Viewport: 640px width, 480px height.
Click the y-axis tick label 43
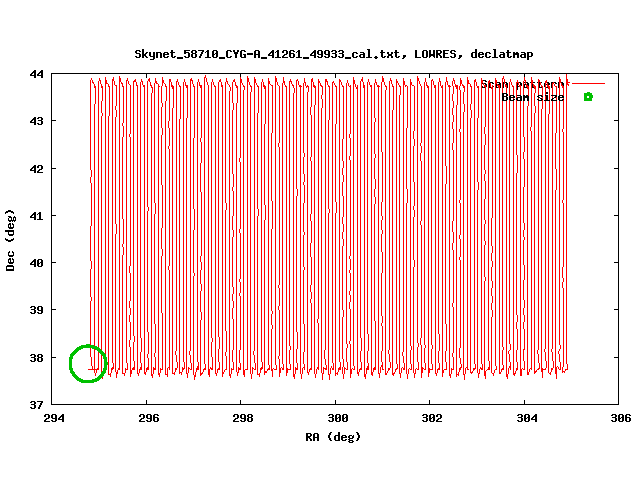(36, 121)
